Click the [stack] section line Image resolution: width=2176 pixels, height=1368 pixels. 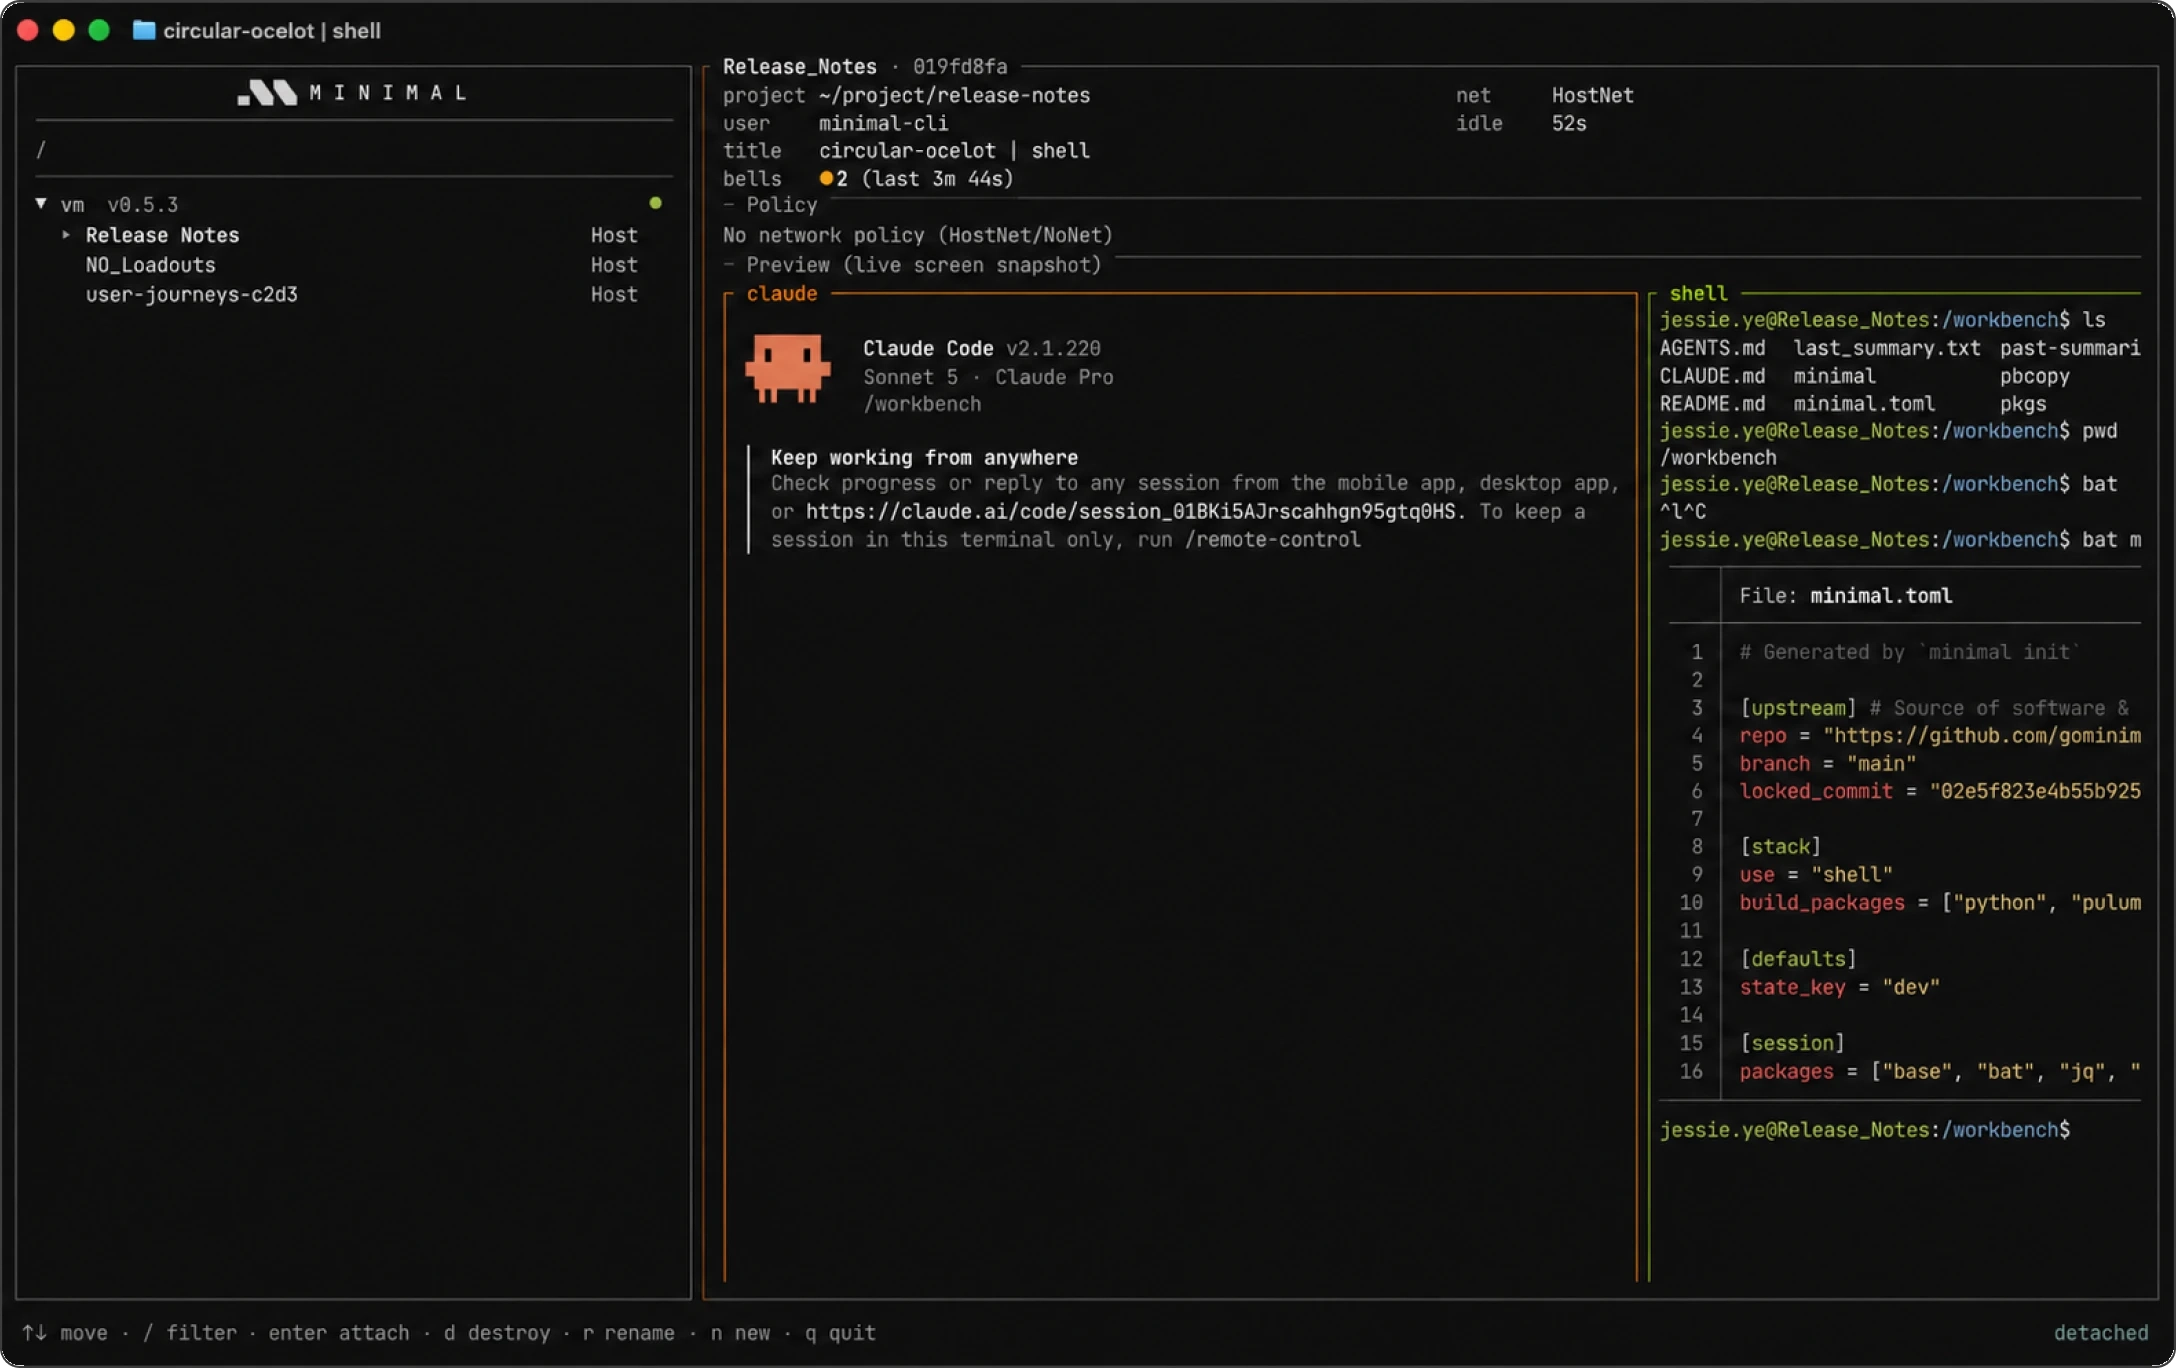(1780, 847)
